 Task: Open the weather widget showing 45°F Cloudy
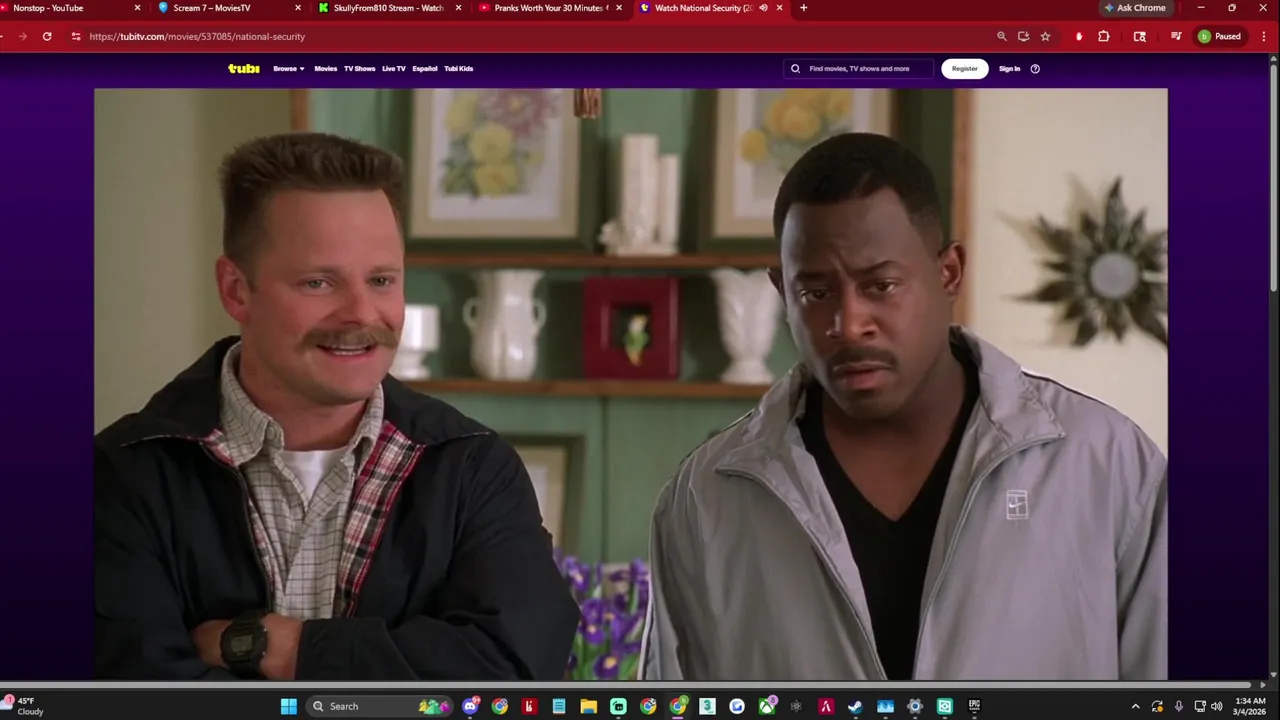24,706
